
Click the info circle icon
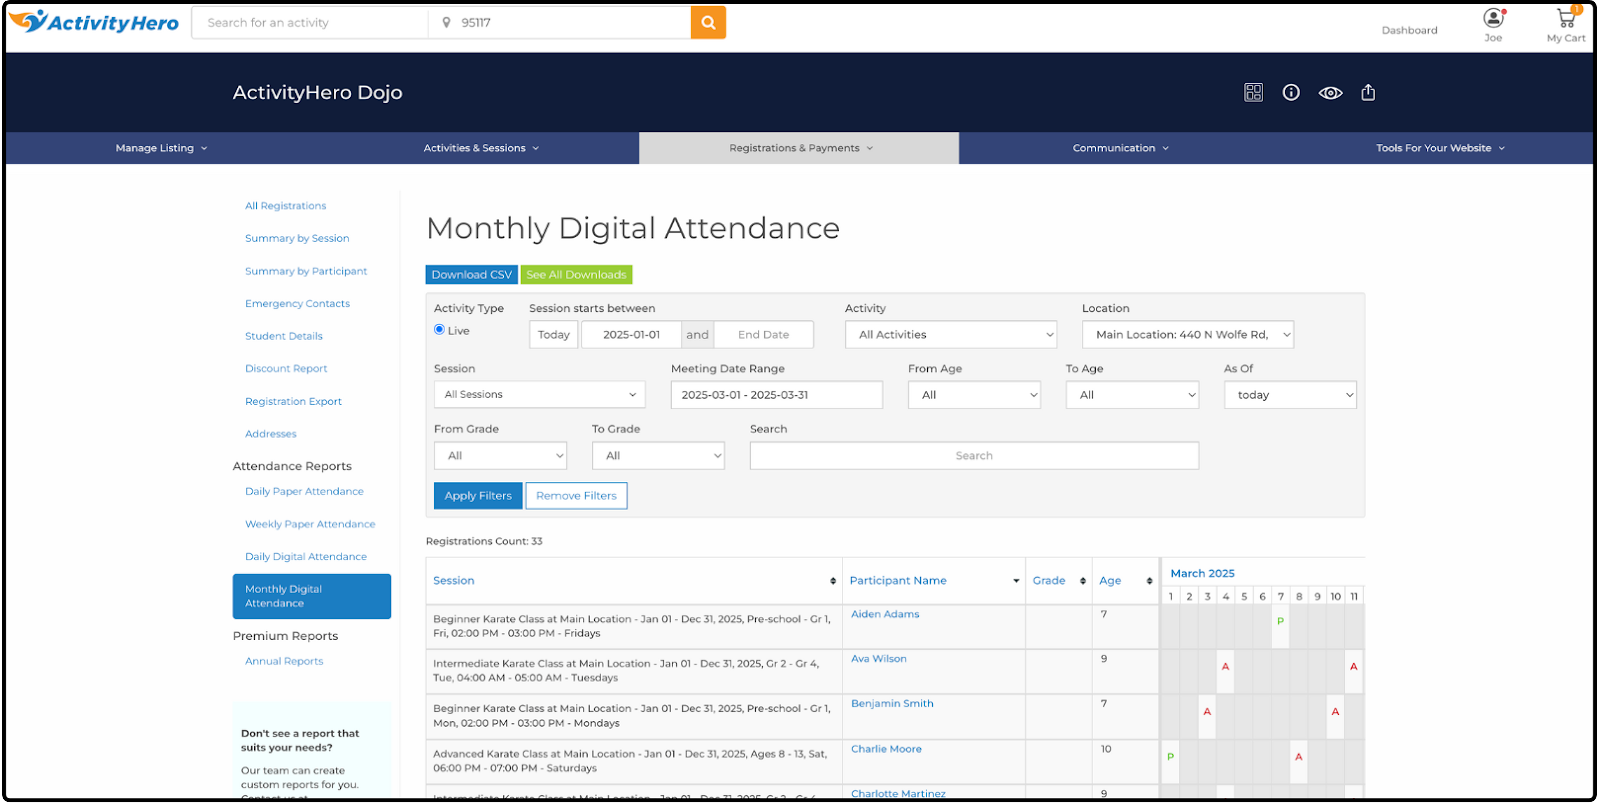1291,92
